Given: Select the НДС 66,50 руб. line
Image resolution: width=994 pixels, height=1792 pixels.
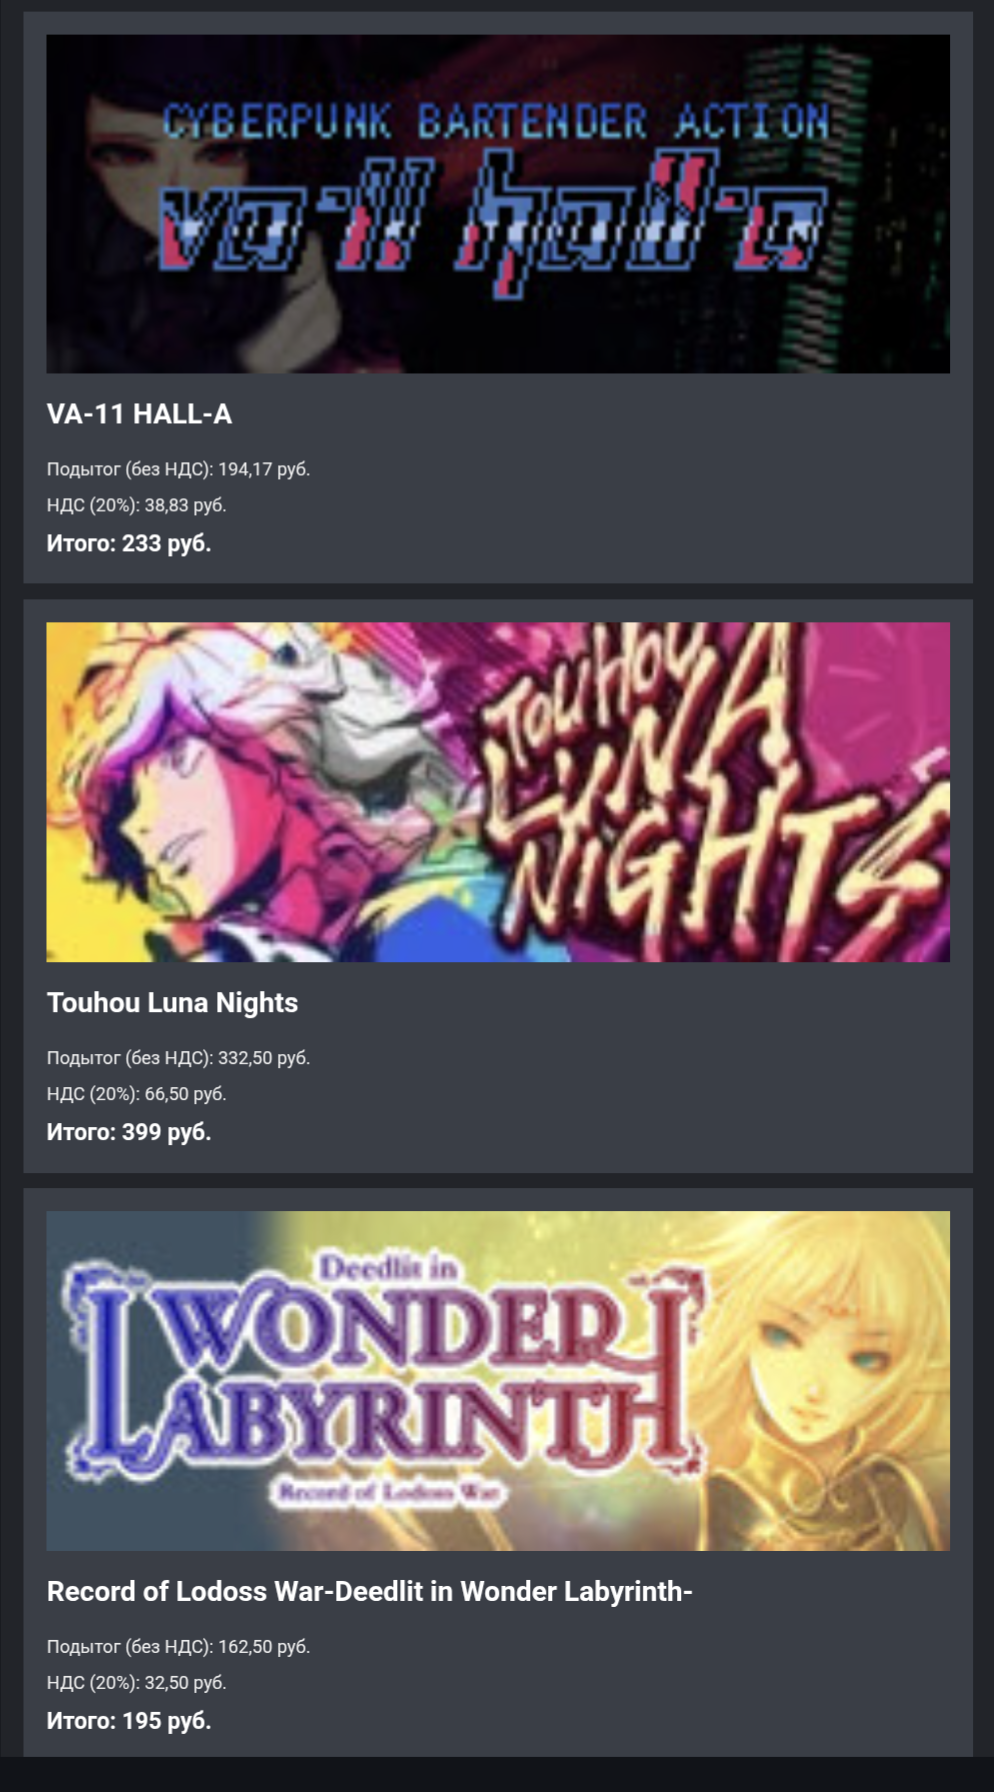Looking at the screenshot, I should tap(136, 1094).
